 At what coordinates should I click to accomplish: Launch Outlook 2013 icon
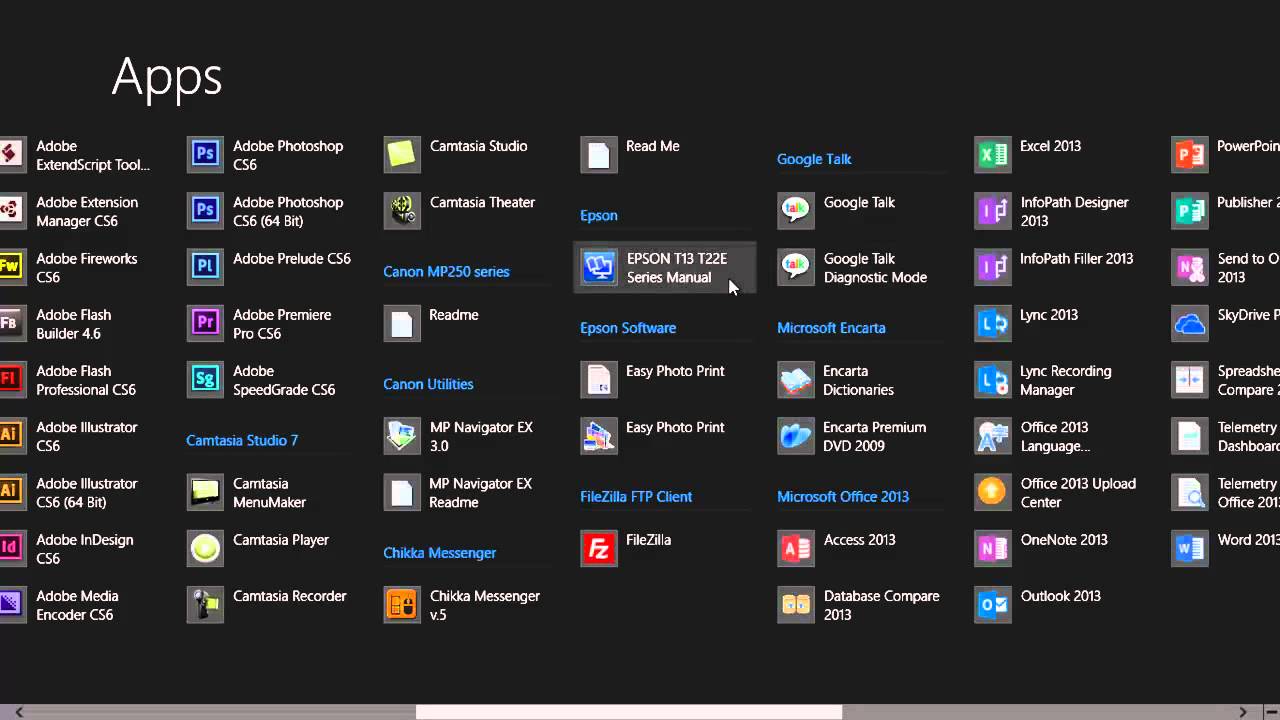click(993, 605)
